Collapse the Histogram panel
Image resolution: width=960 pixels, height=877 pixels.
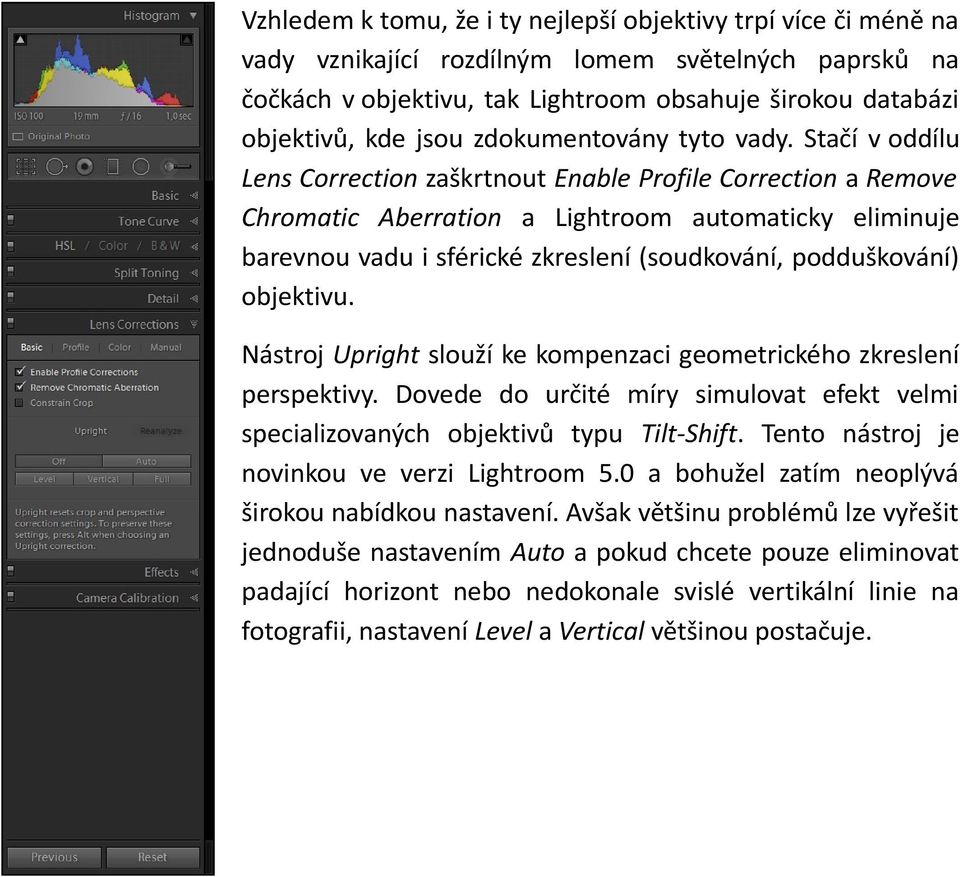tap(193, 15)
